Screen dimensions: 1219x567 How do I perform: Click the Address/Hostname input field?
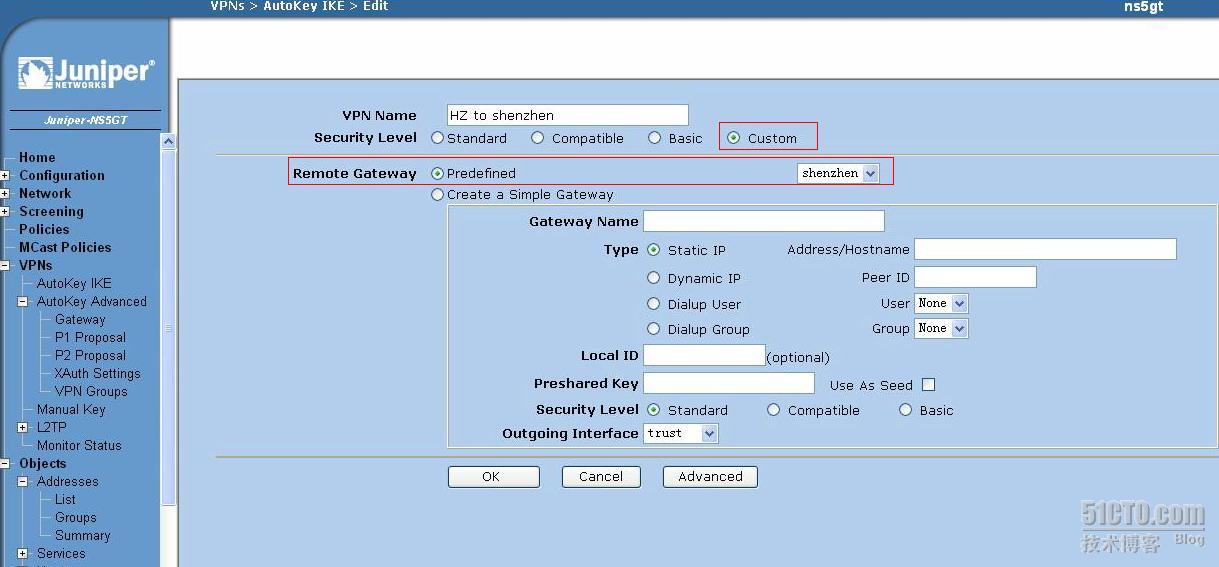[x=1045, y=249]
